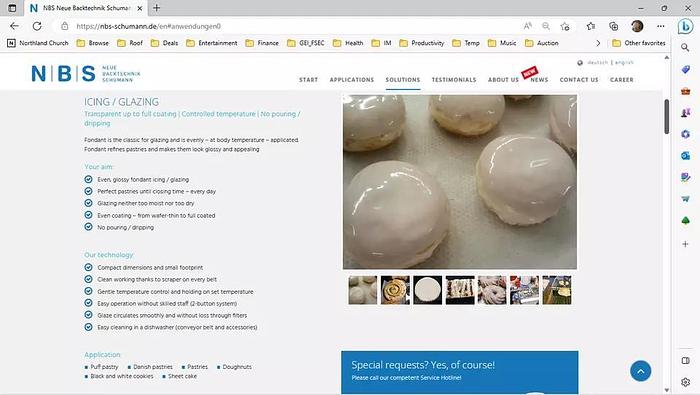The height and width of the screenshot is (395, 700).
Task: Show more bookmarks chevron
Action: 598,43
